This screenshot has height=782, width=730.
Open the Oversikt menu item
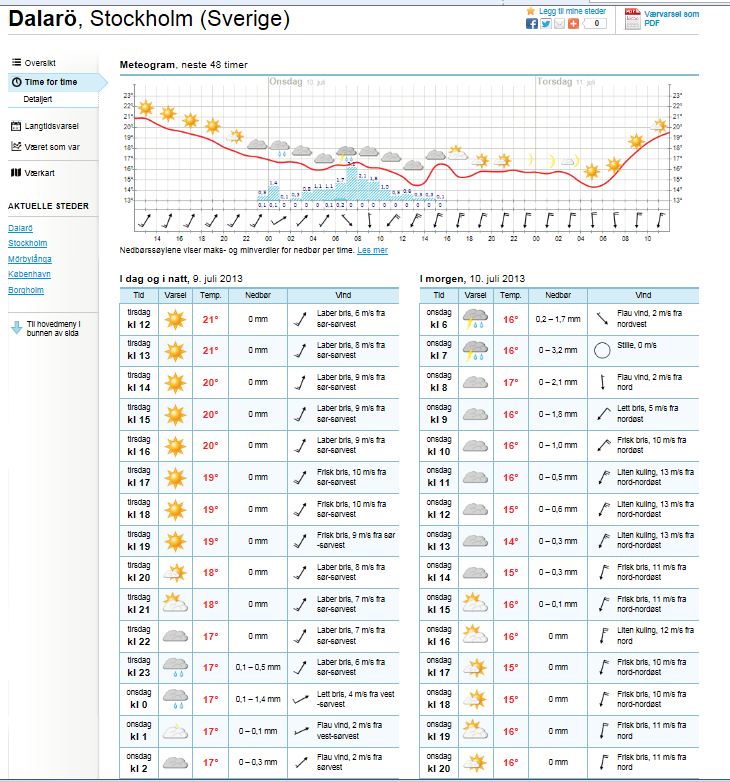click(x=40, y=62)
